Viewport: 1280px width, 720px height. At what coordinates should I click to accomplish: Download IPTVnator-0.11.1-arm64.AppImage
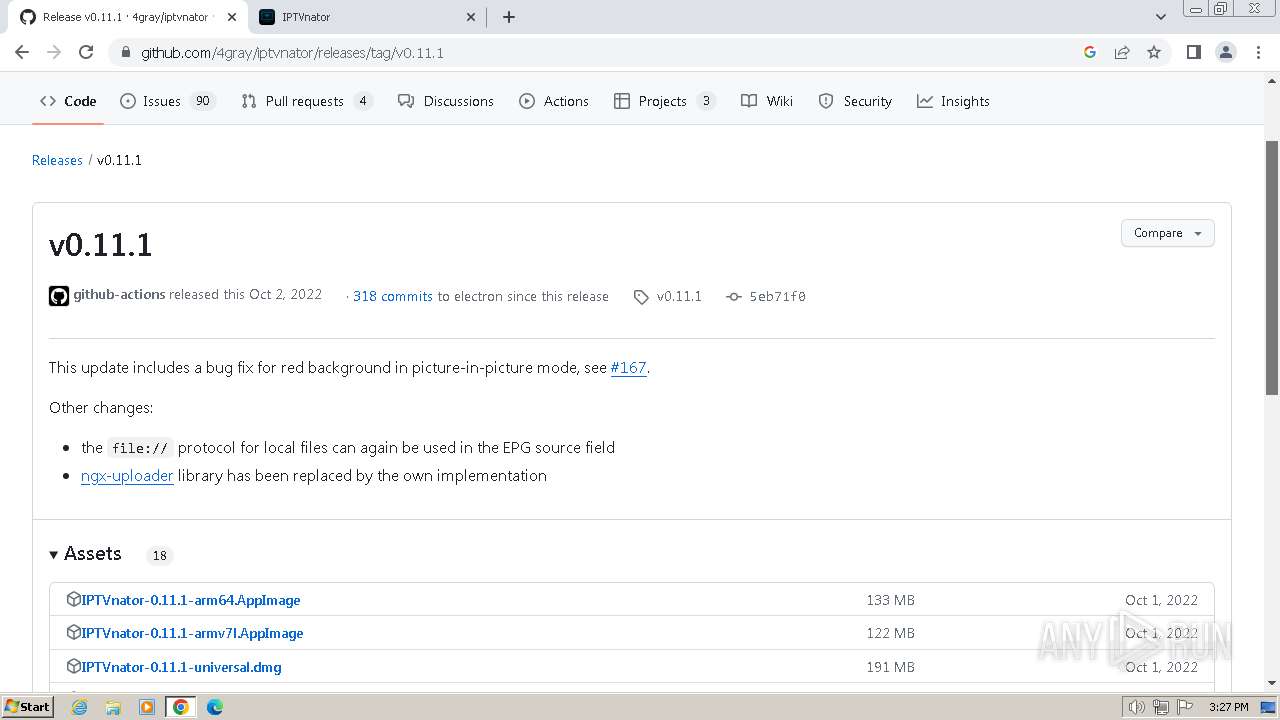coord(191,600)
